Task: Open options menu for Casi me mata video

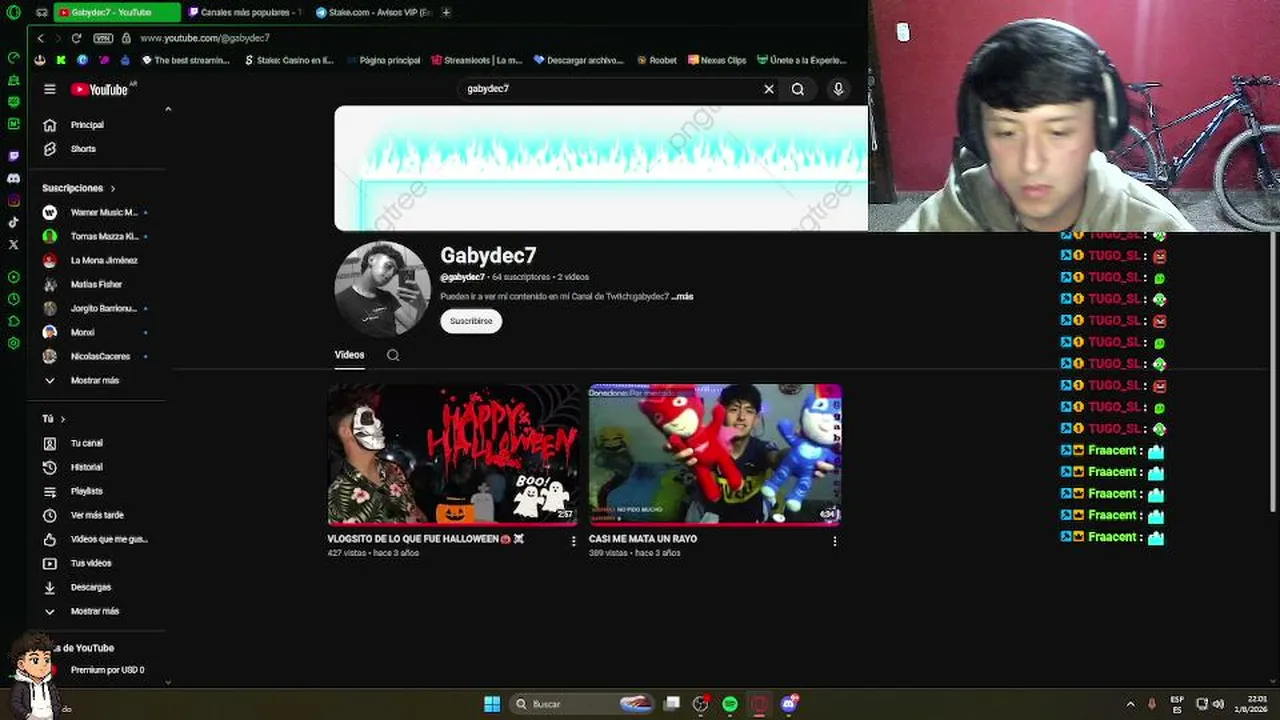Action: pyautogui.click(x=835, y=541)
